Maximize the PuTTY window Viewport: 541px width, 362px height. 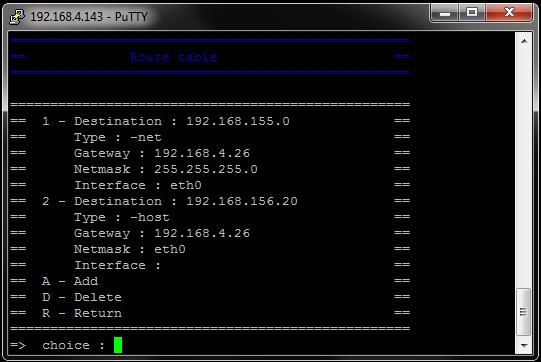click(472, 12)
